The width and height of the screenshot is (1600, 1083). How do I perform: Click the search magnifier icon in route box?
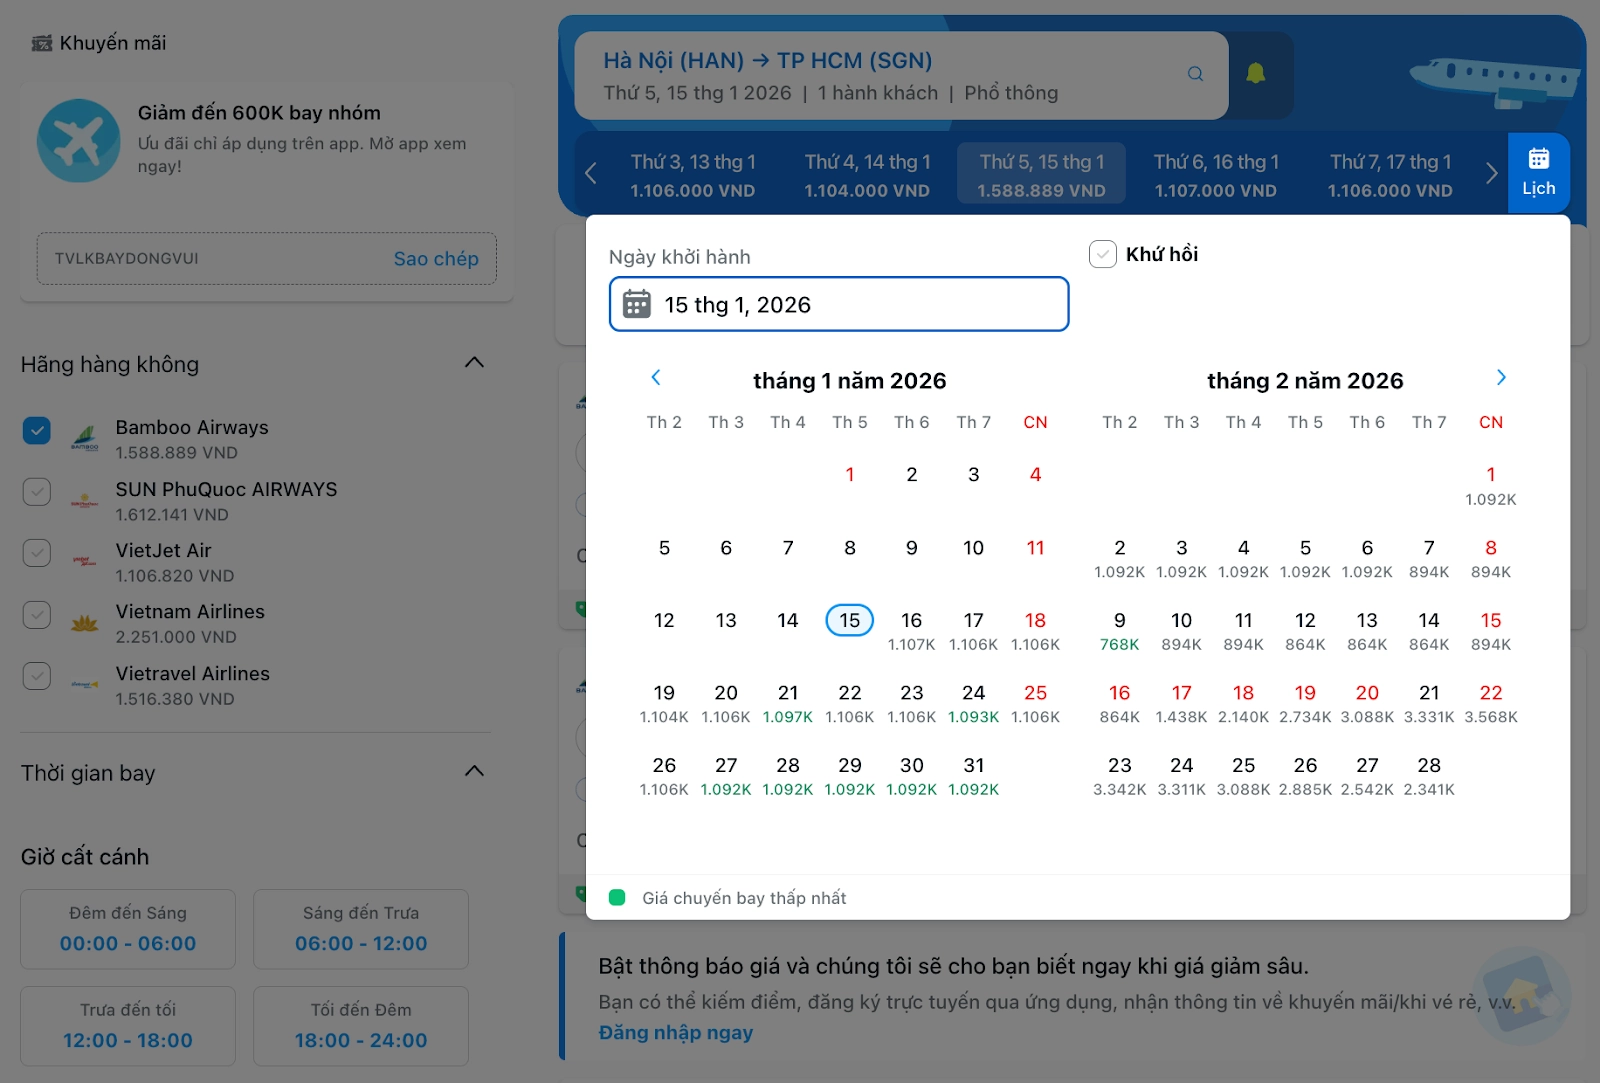coord(1195,74)
